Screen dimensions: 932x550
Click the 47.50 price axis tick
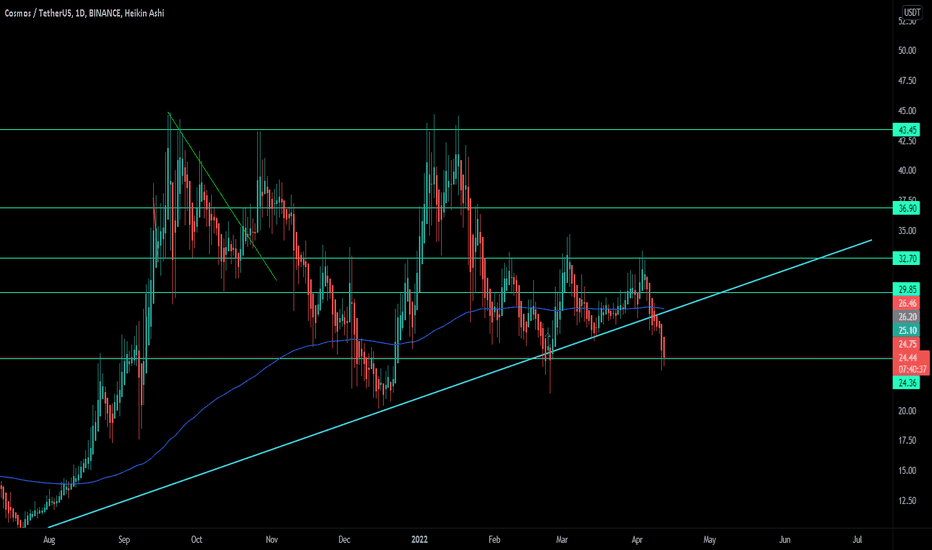[x=906, y=81]
